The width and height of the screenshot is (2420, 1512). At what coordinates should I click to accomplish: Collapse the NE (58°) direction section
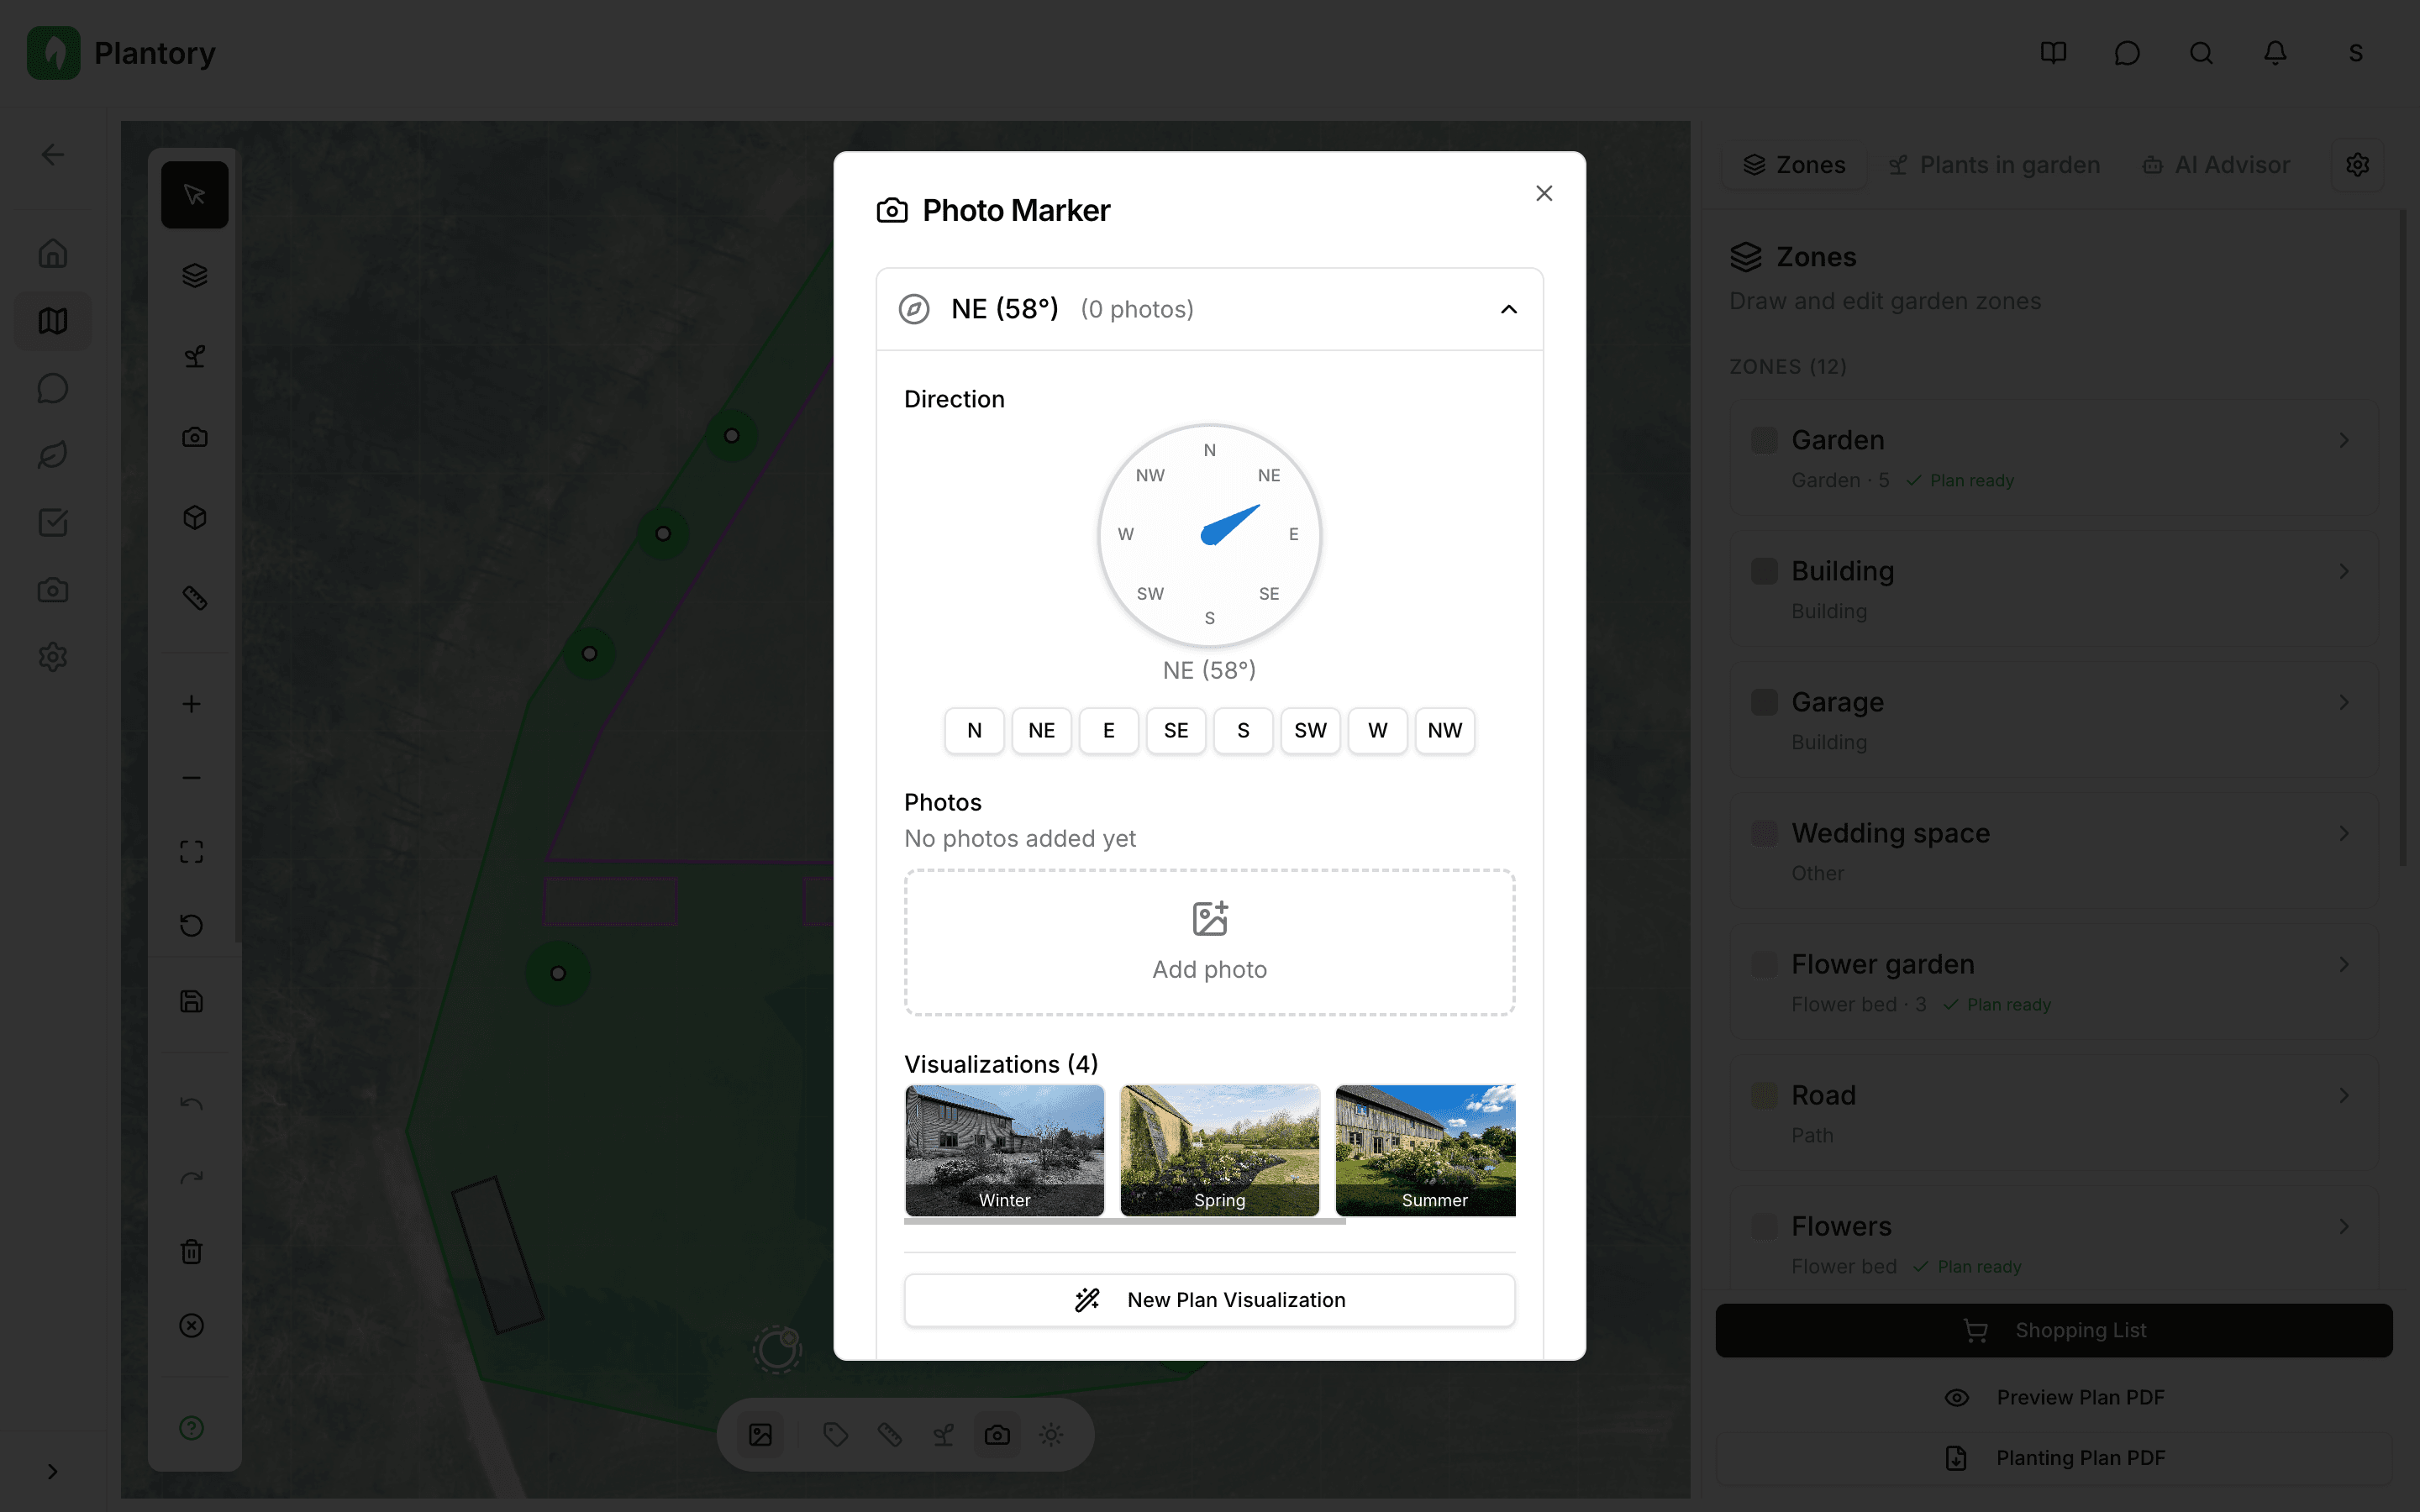point(1508,309)
